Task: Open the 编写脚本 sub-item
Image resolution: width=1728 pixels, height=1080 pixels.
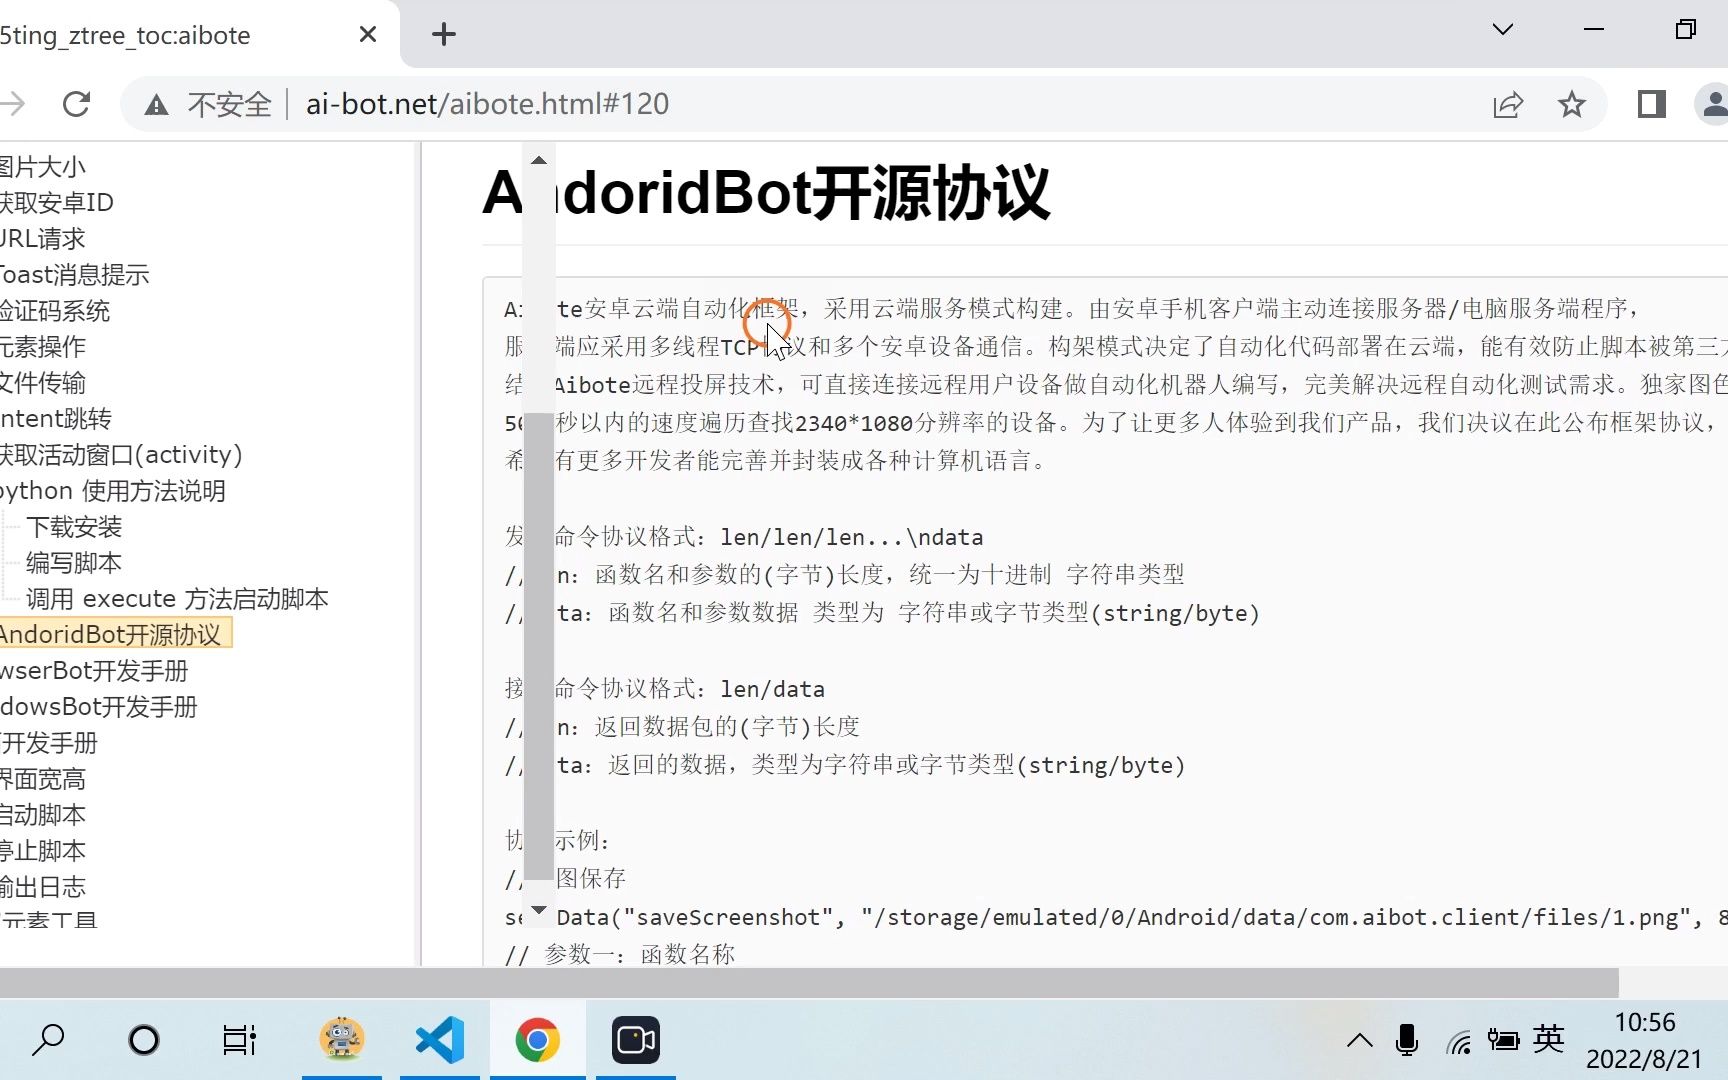Action: [74, 563]
